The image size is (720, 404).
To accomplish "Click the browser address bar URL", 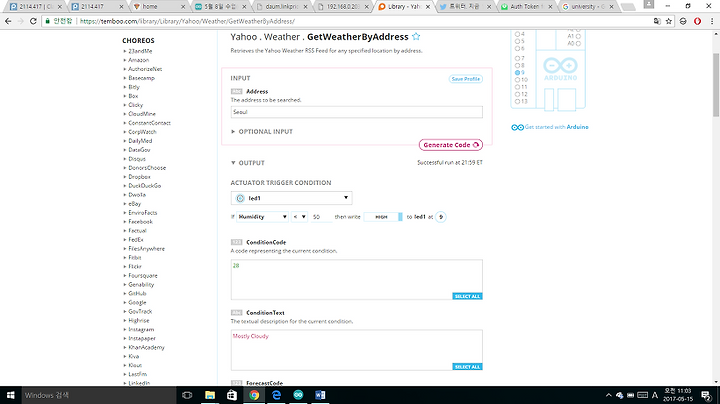I will pyautogui.click(x=187, y=21).
